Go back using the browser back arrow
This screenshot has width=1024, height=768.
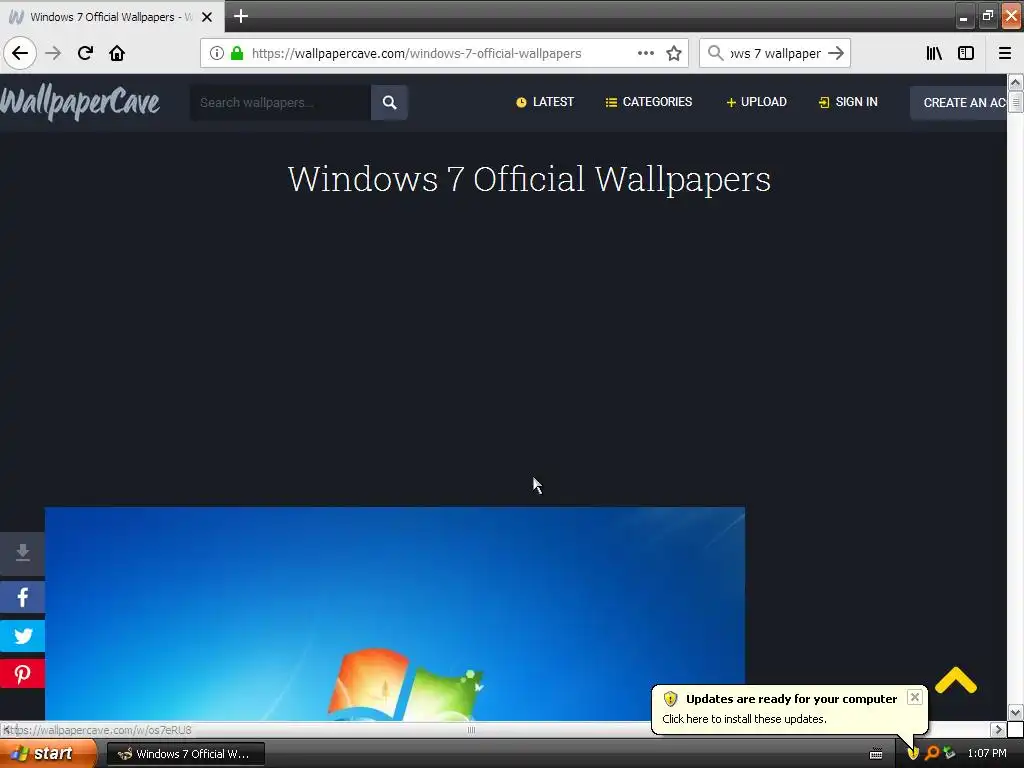click(20, 53)
